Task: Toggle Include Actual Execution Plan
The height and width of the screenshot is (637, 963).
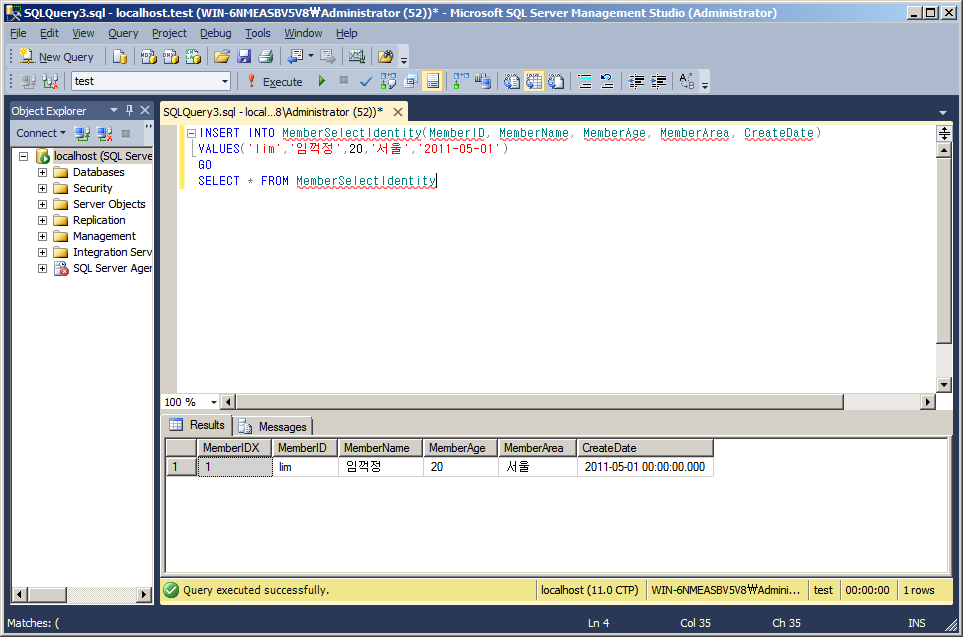Action: pyautogui.click(x=461, y=81)
